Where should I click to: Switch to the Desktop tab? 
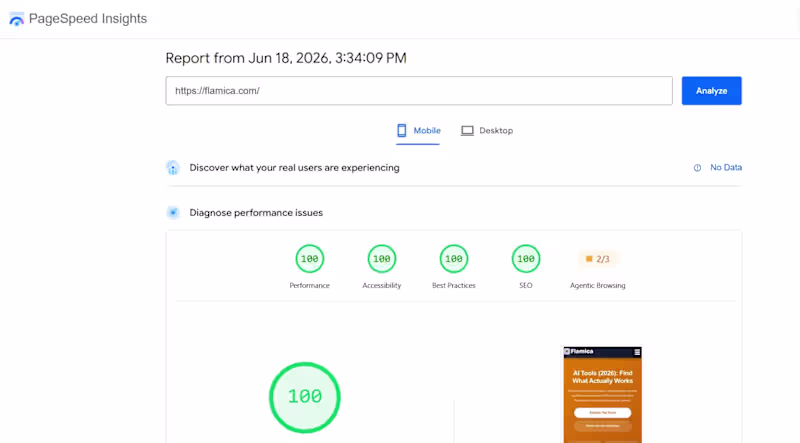(x=487, y=131)
